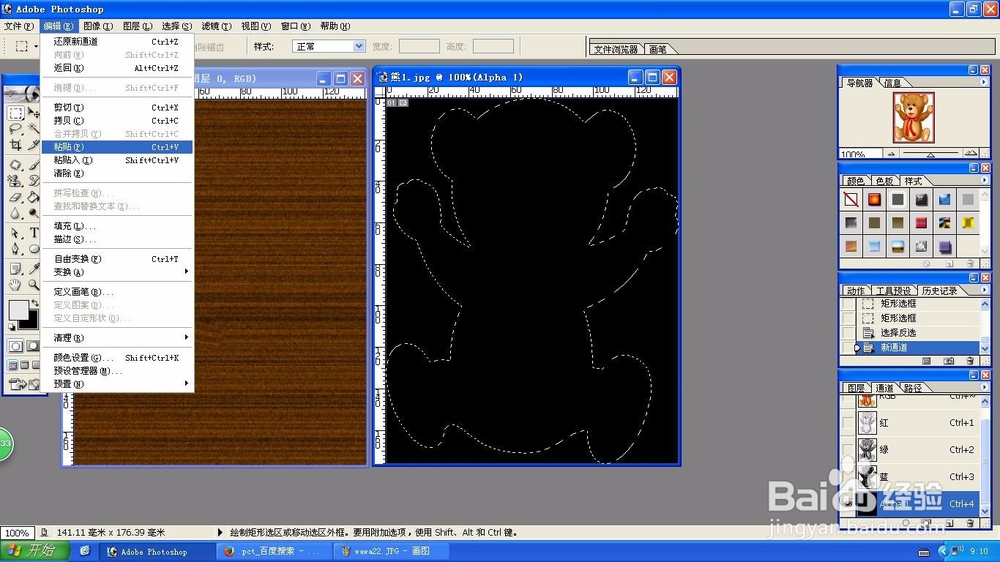Select the Healing Brush tool
This screenshot has width=1000, height=562.
(x=15, y=165)
